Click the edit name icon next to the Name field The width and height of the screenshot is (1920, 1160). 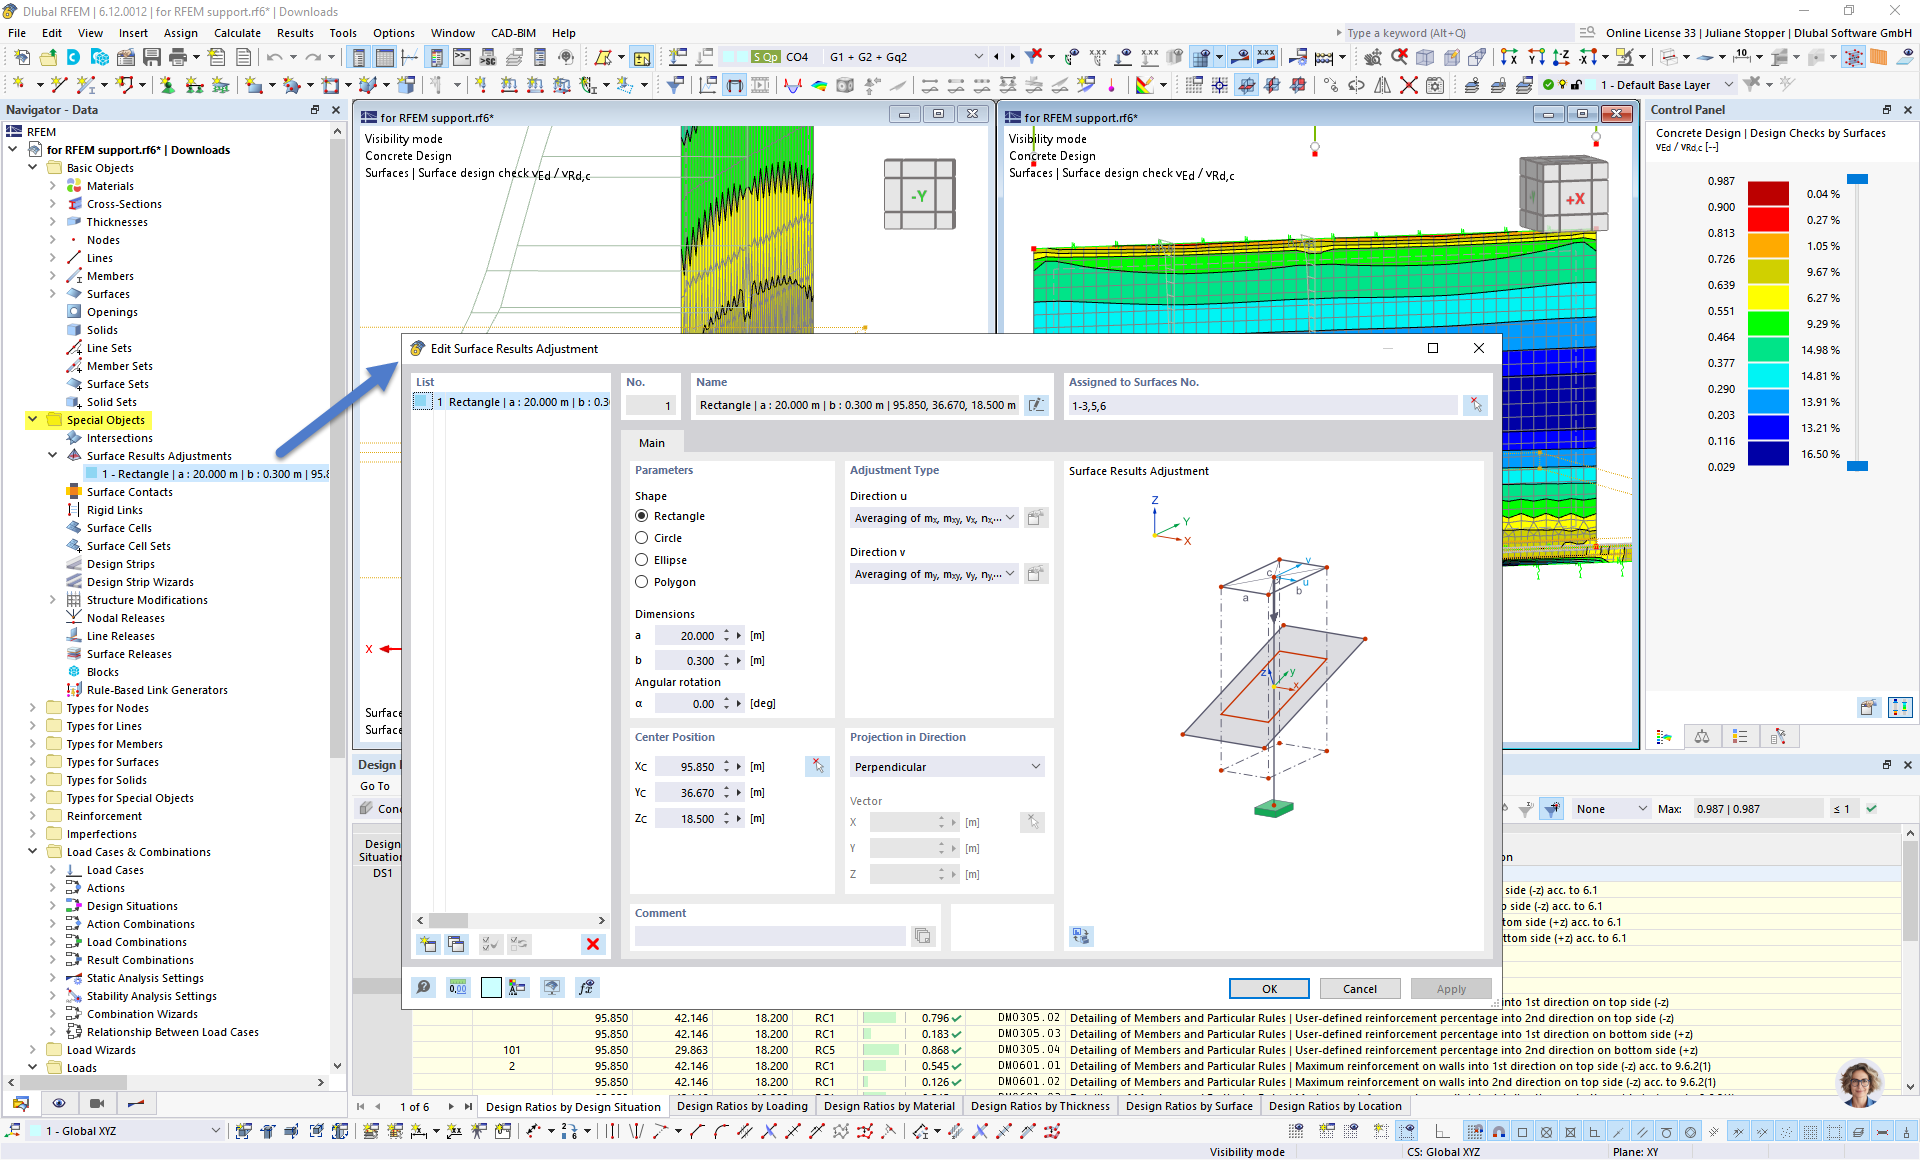[1037, 405]
